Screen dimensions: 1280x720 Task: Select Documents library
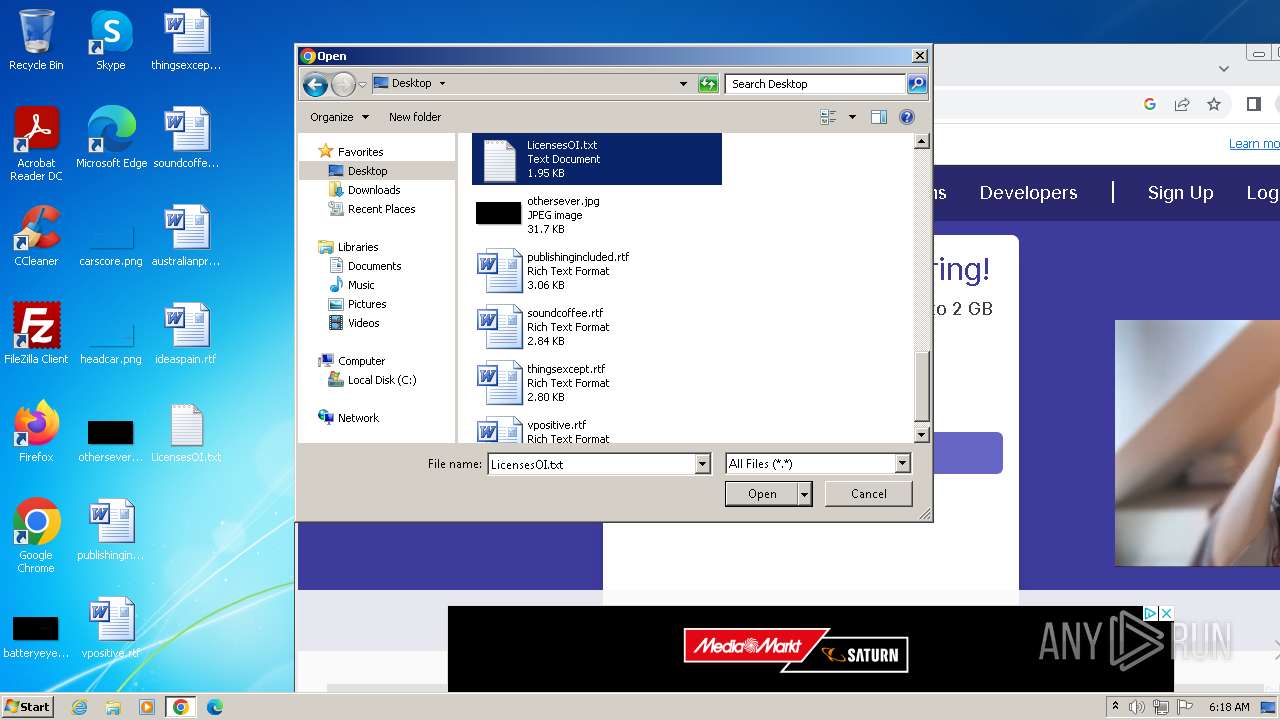[374, 266]
